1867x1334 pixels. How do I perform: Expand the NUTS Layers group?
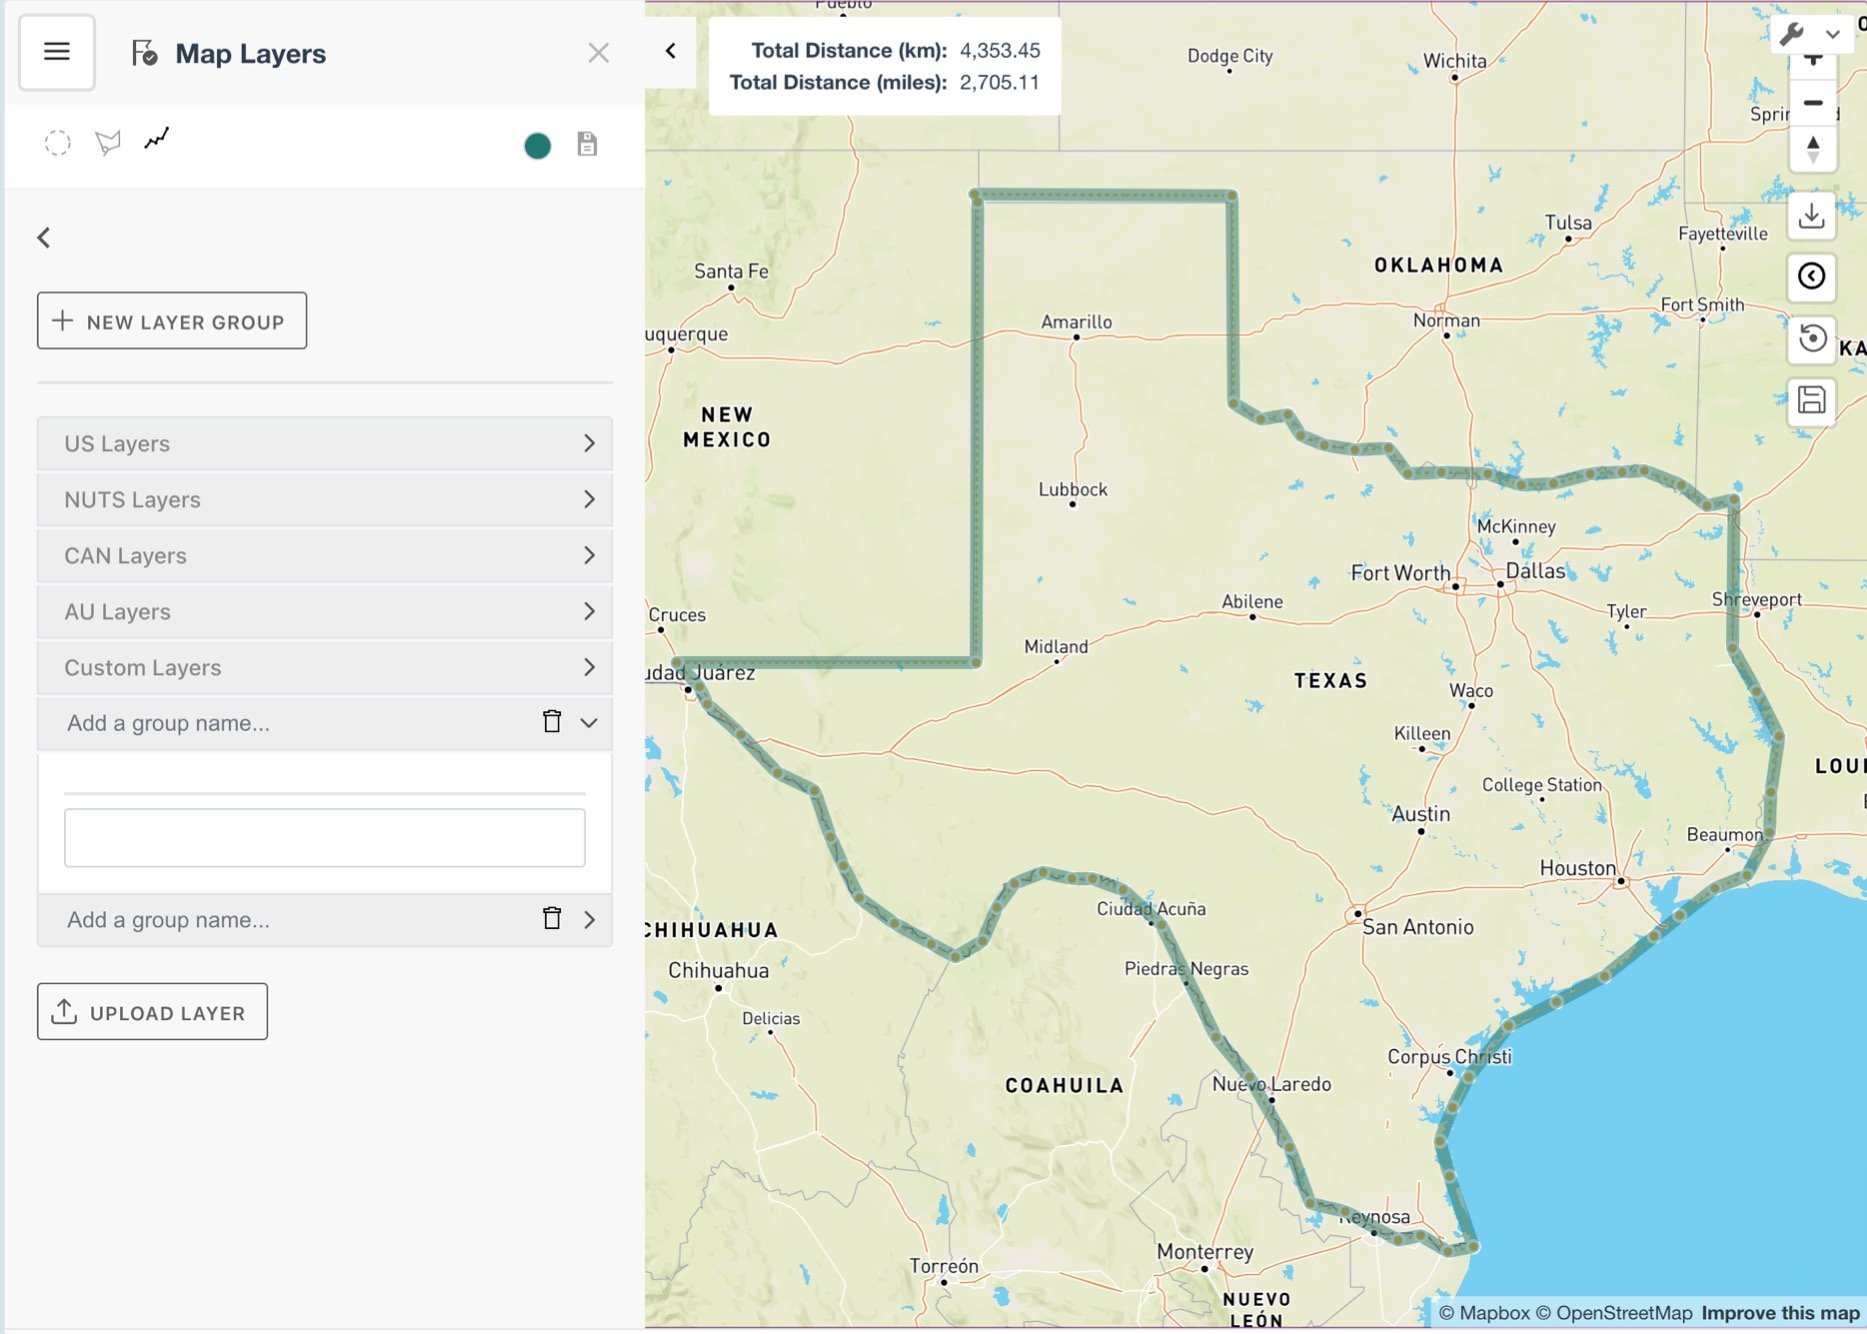324,499
